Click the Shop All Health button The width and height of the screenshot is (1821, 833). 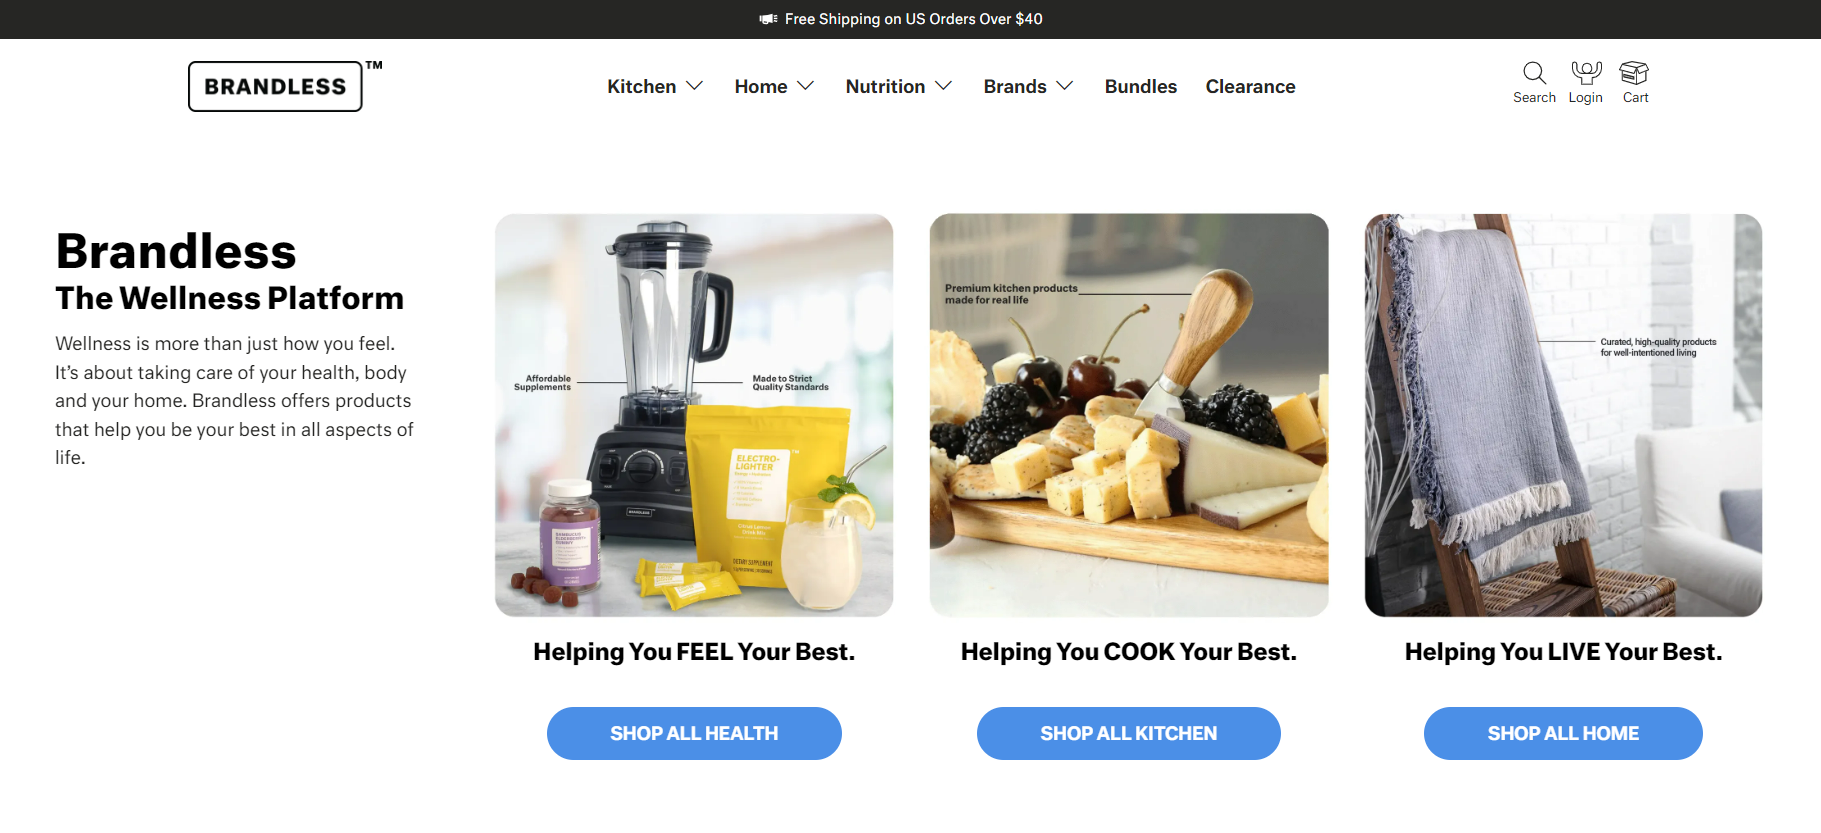point(694,733)
